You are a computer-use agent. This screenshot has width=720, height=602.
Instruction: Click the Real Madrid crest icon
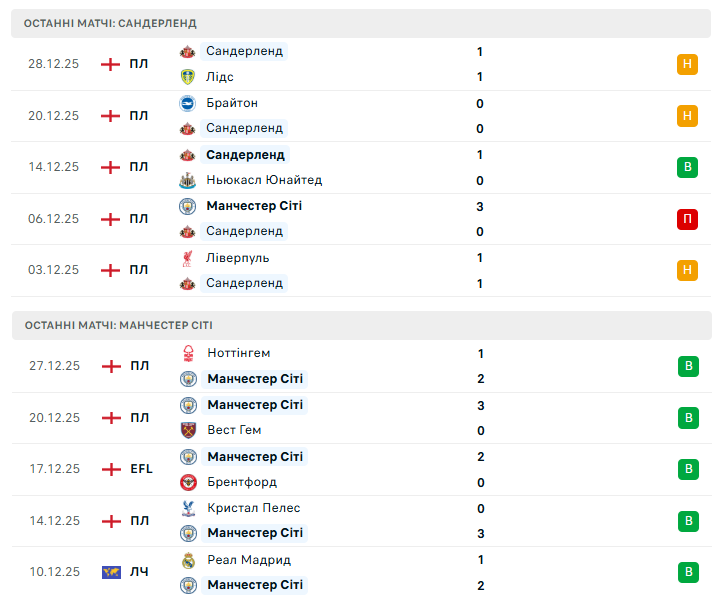point(187,560)
